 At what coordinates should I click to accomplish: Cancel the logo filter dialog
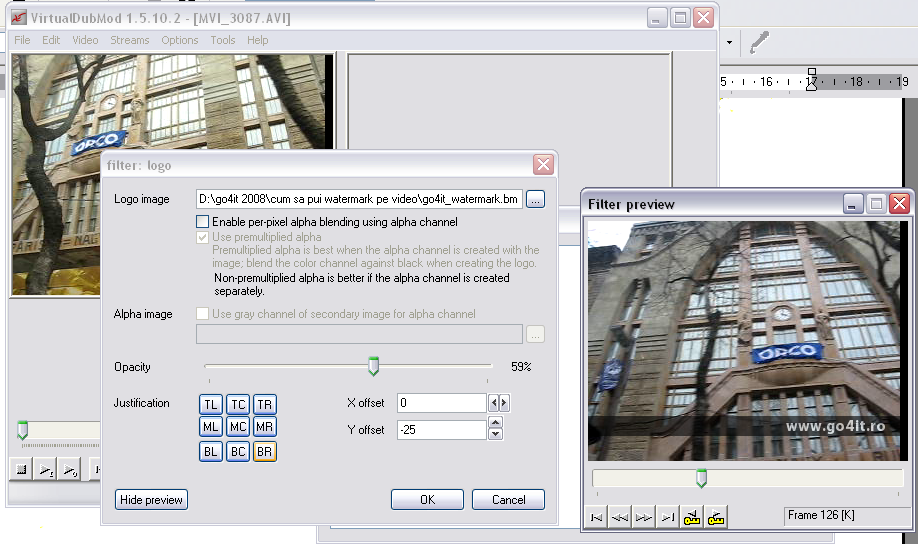[x=508, y=499]
